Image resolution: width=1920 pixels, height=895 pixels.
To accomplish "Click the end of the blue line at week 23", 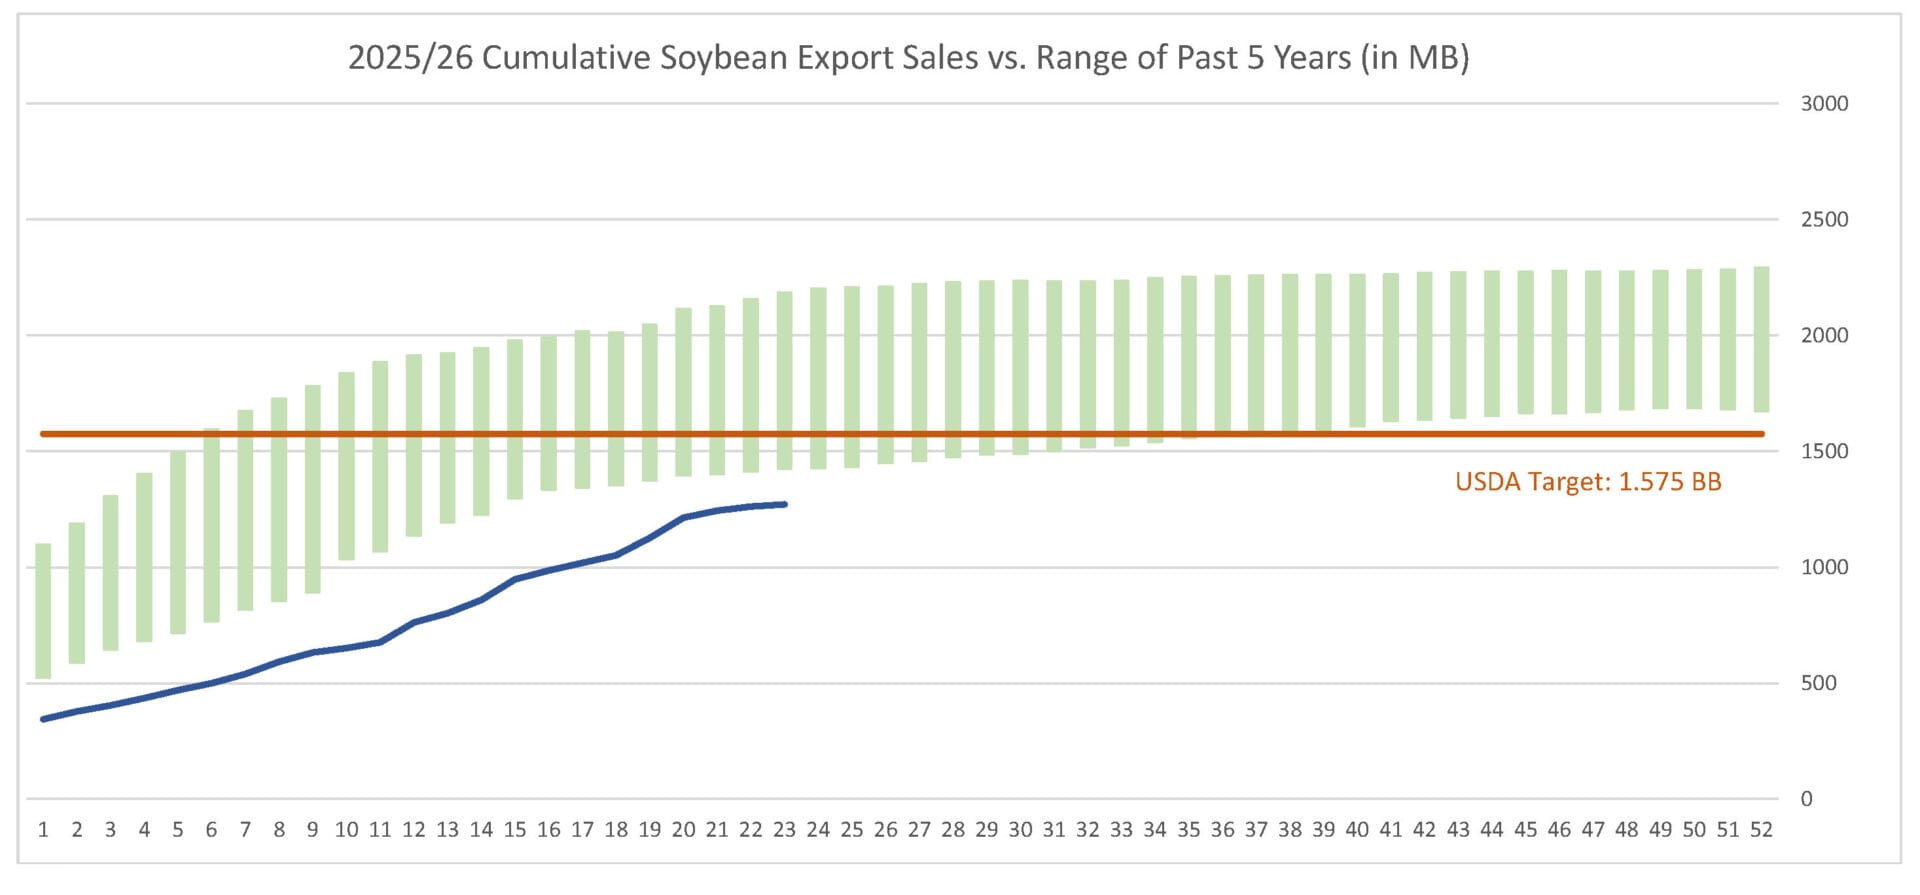I will [x=784, y=504].
